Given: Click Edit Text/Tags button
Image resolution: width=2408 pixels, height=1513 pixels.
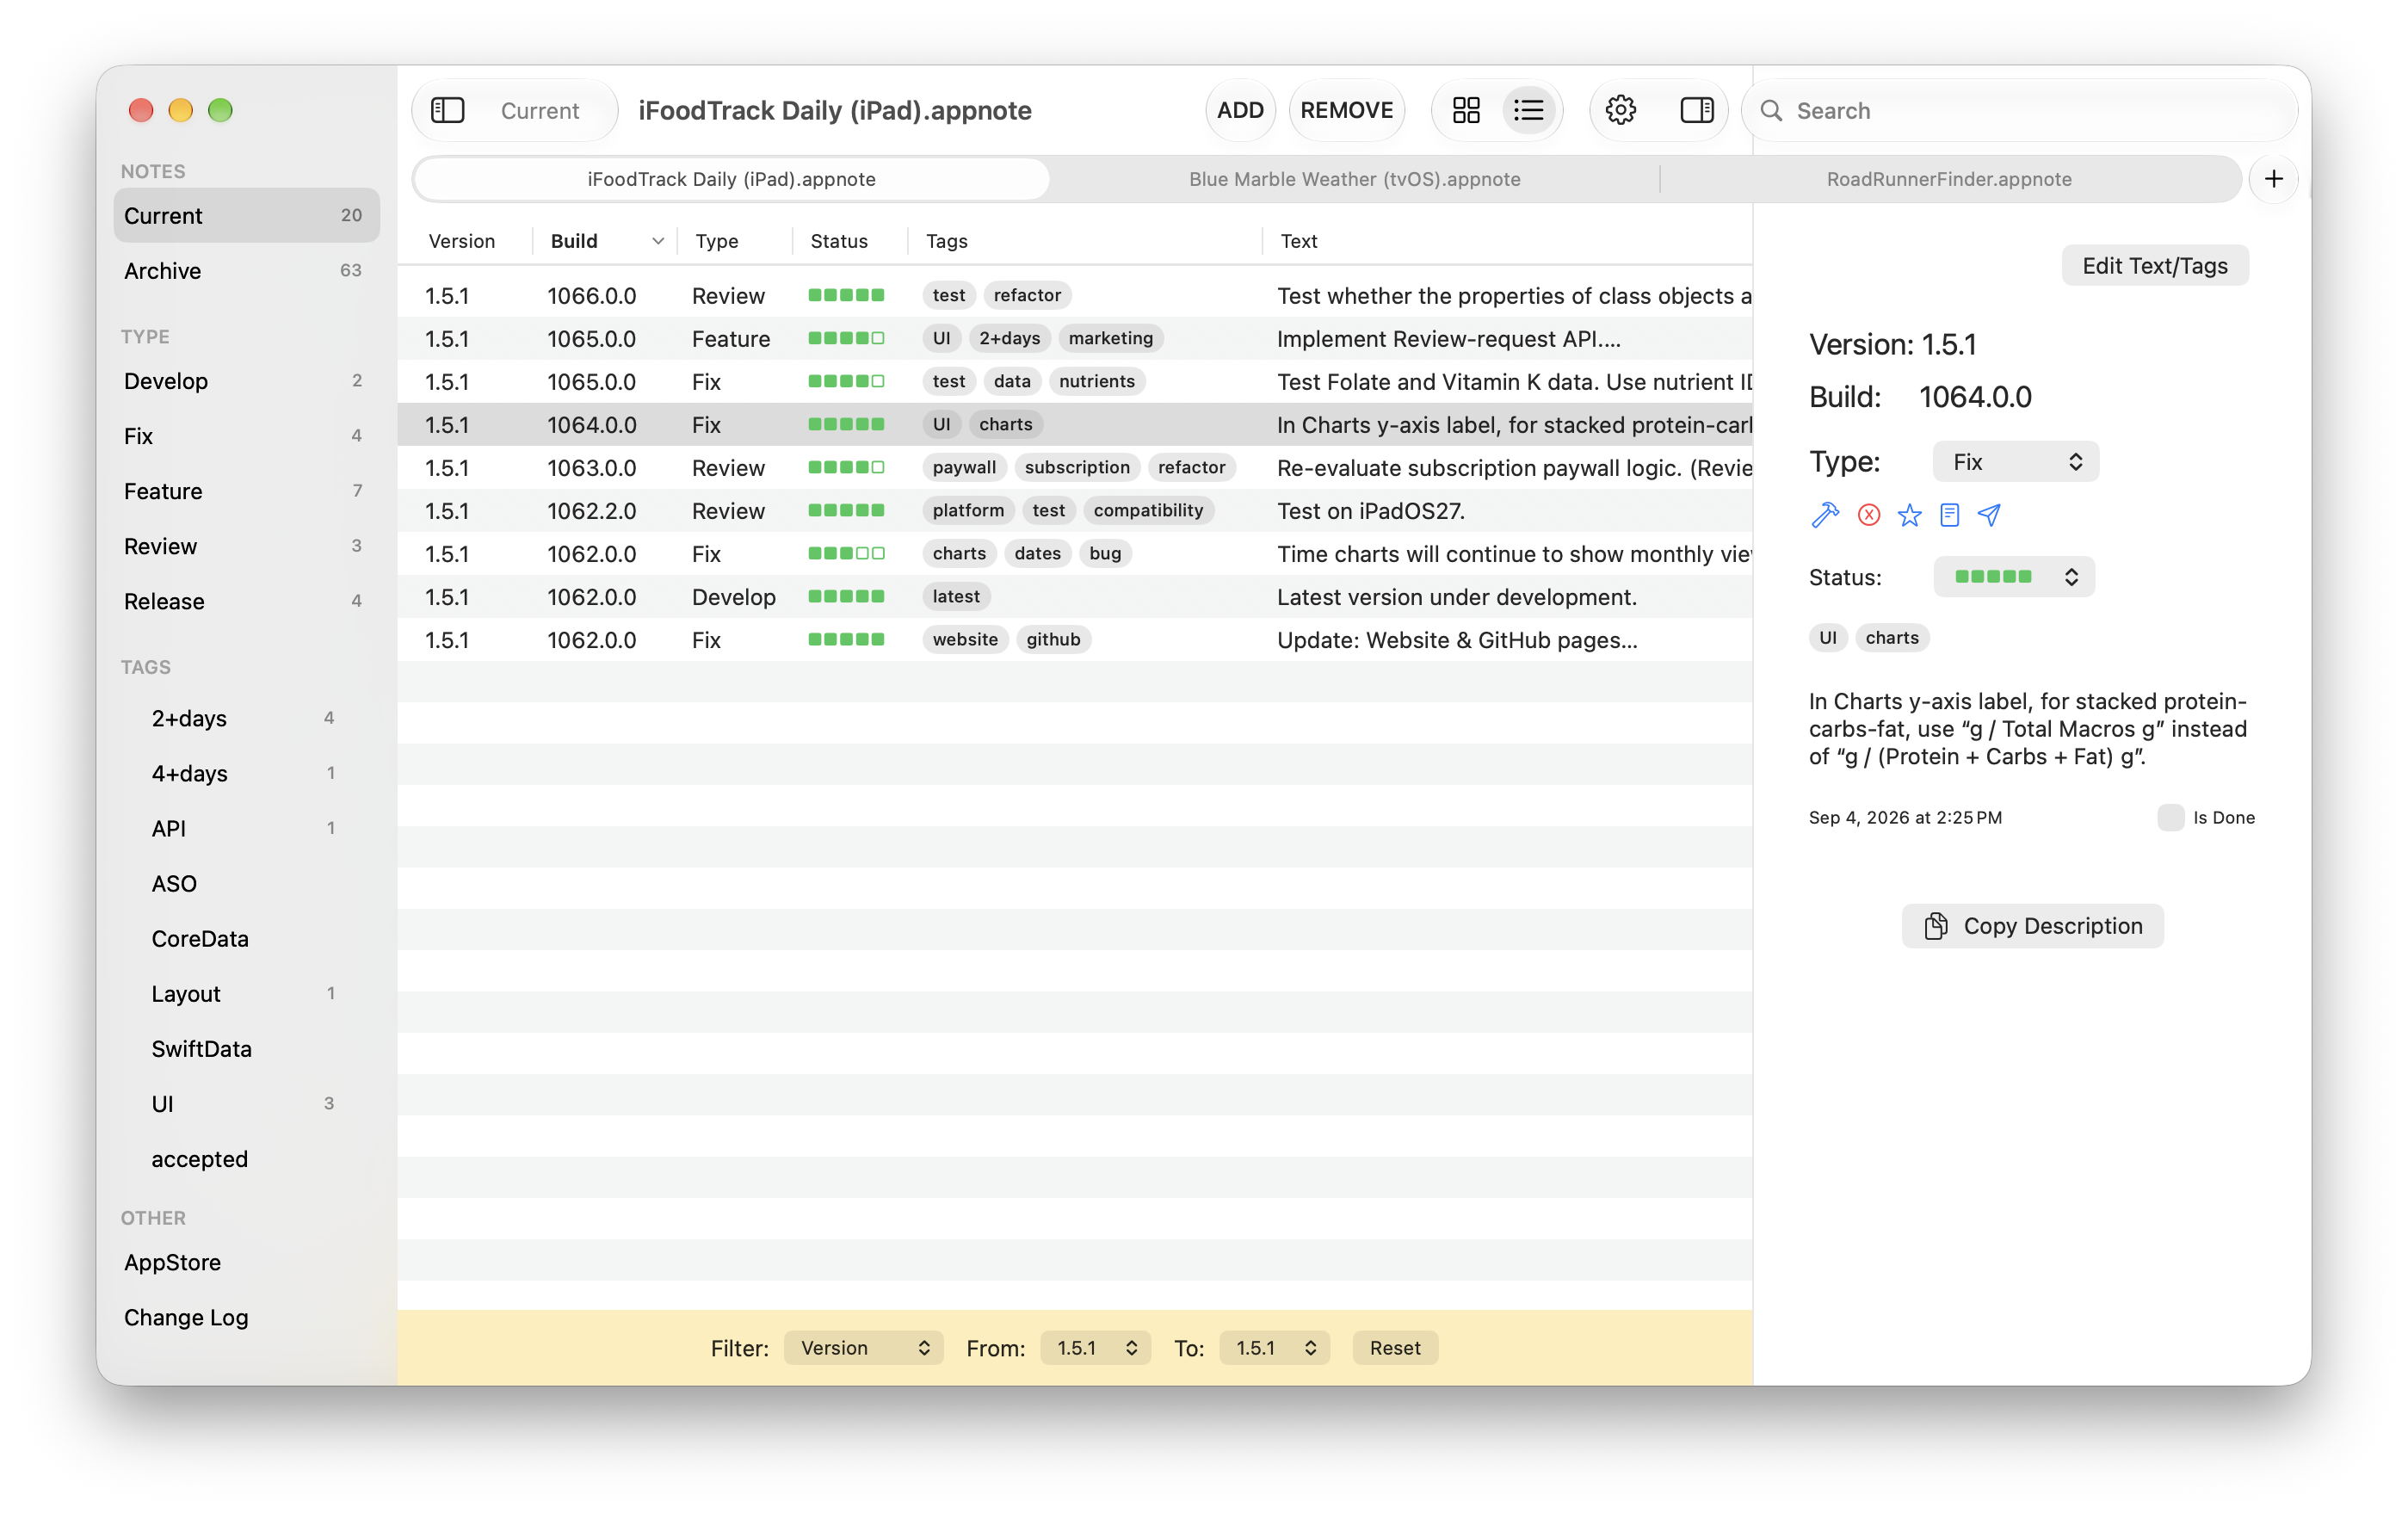Looking at the screenshot, I should (x=2154, y=266).
